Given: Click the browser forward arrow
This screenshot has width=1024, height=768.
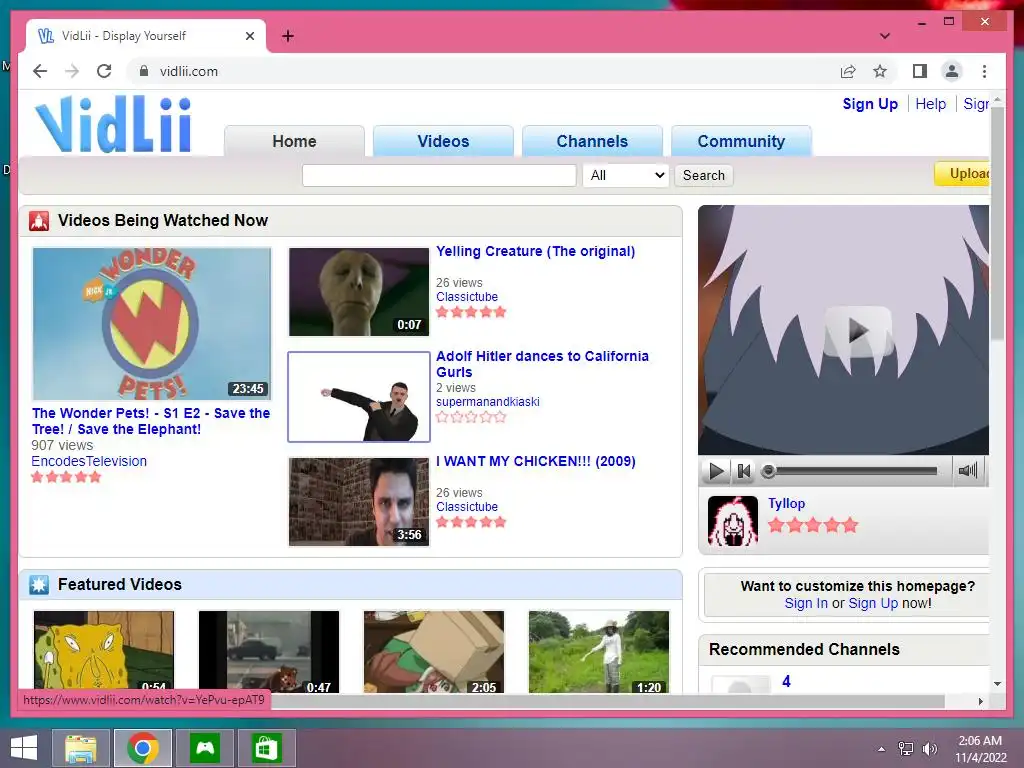Looking at the screenshot, I should [72, 71].
